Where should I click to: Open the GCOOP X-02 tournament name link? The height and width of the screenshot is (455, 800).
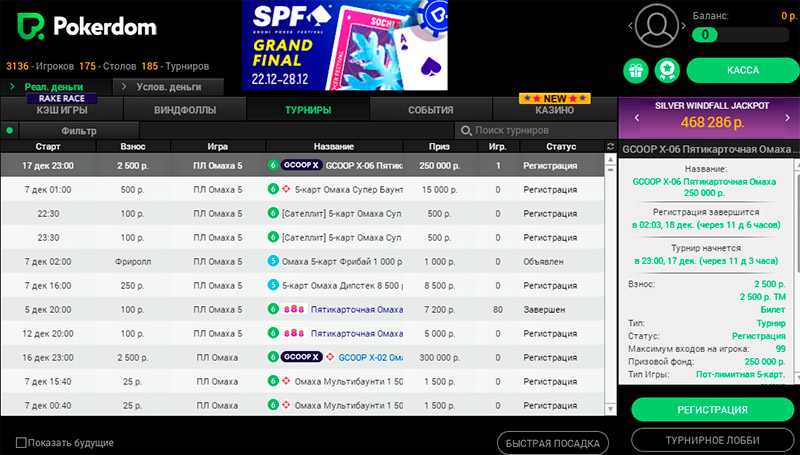coord(370,357)
